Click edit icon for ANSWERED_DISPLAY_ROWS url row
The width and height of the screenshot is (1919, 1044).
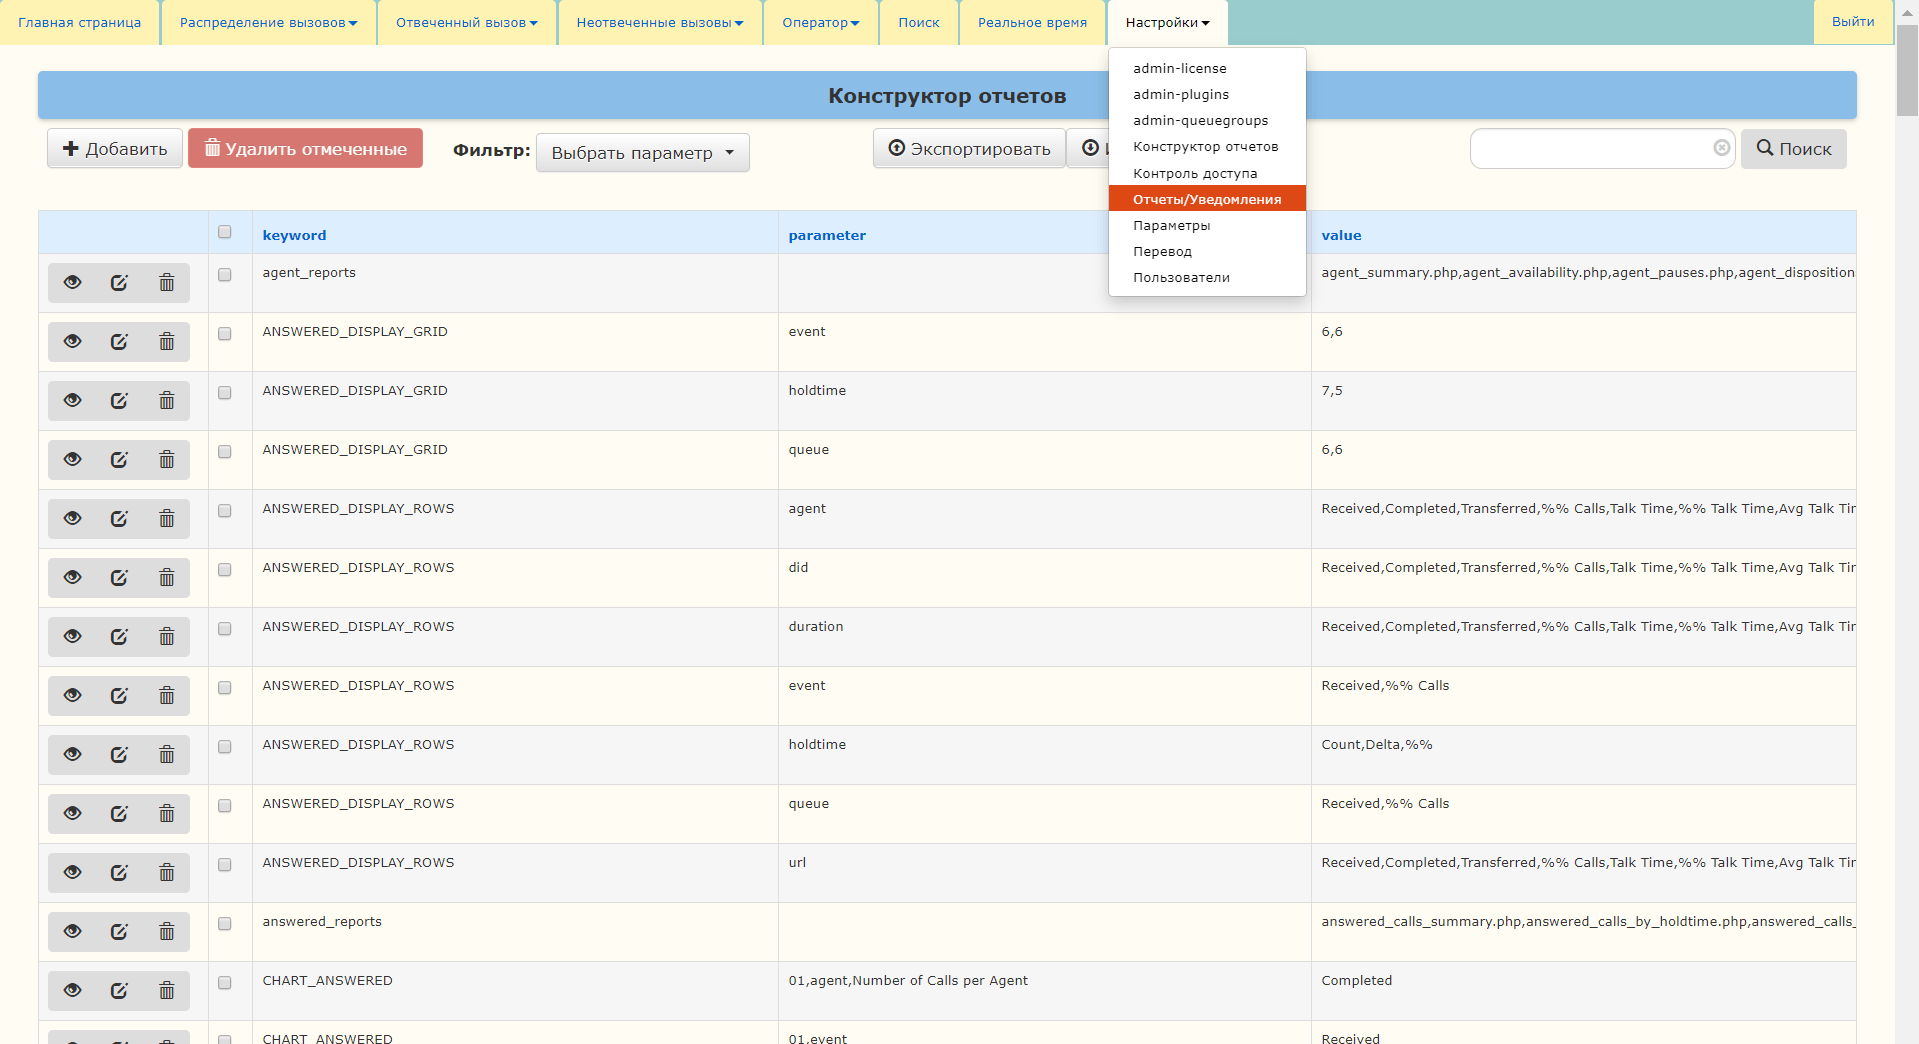click(119, 873)
